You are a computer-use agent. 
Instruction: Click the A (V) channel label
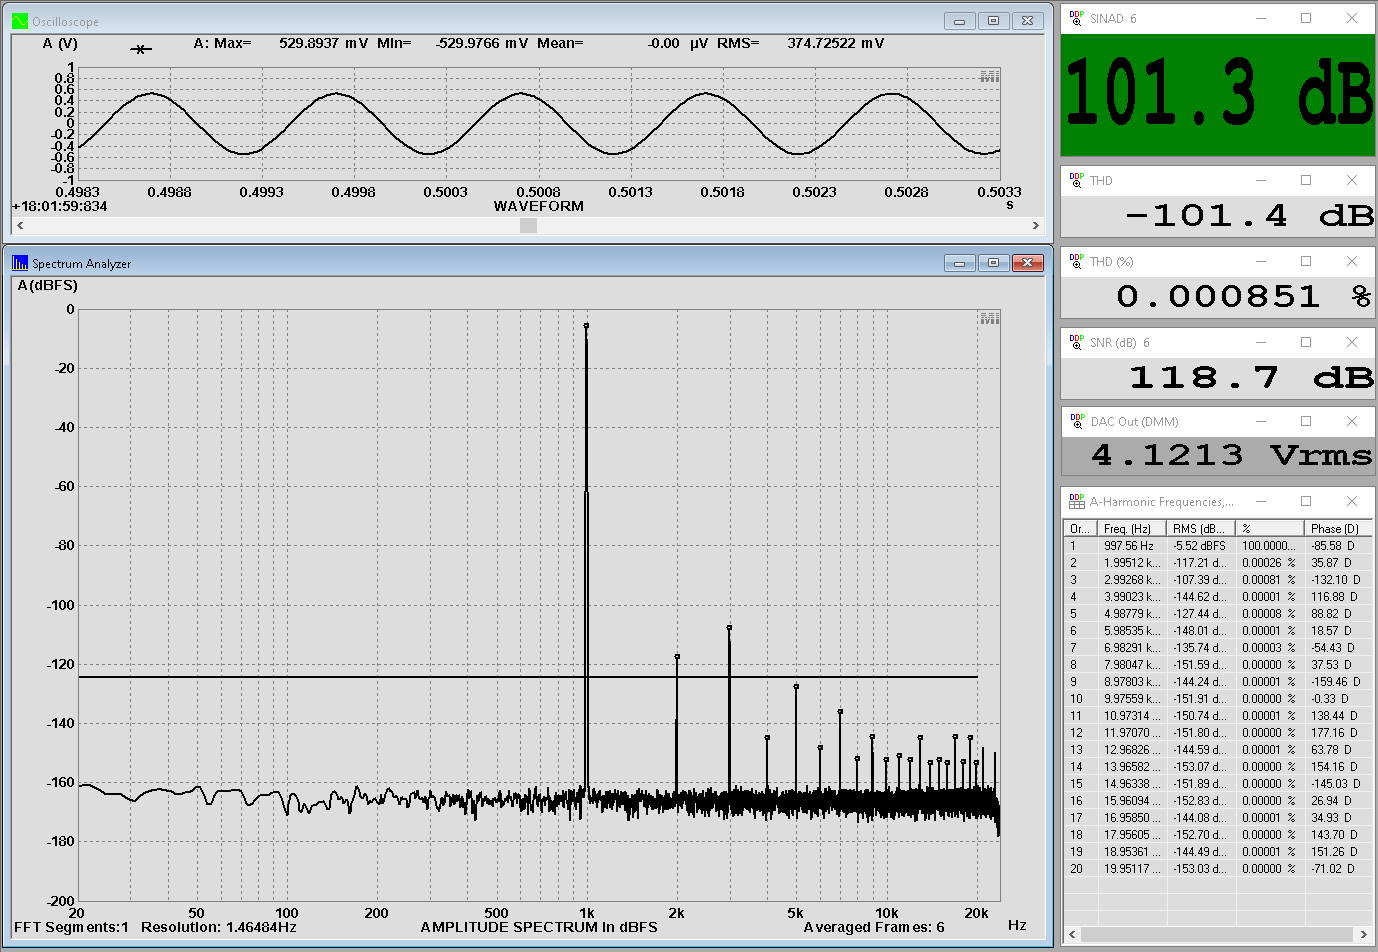60,43
